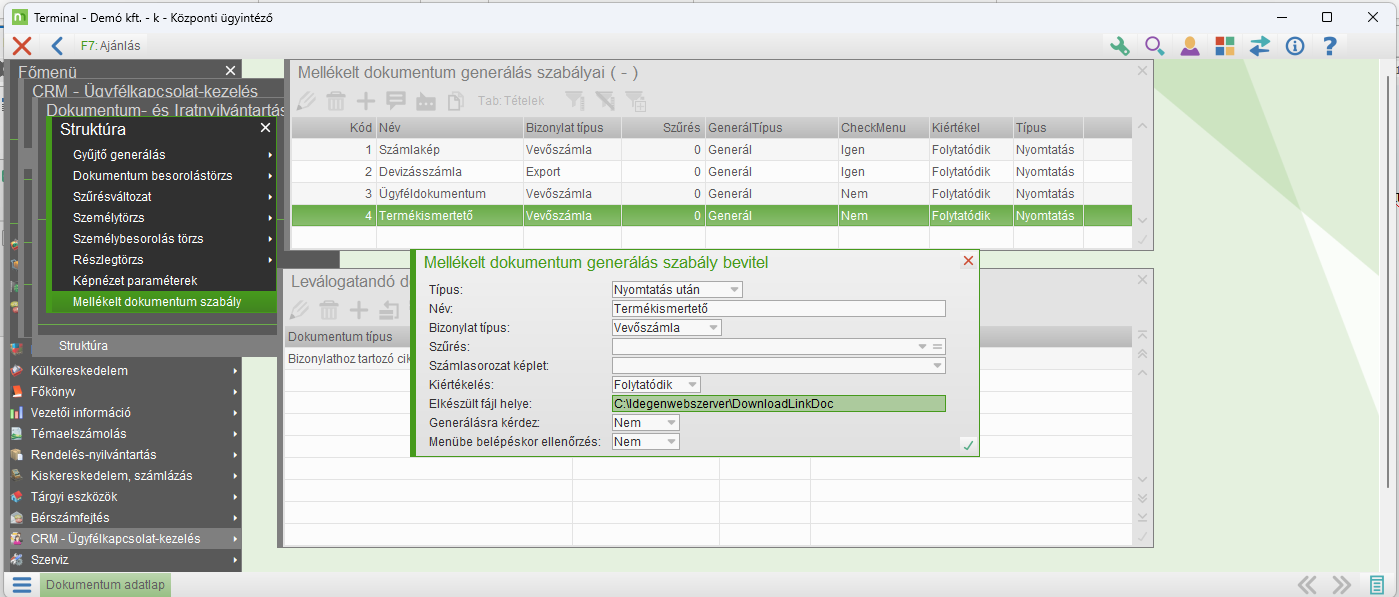Open the green wrench settings icon
The width and height of the screenshot is (1399, 597).
(1120, 46)
